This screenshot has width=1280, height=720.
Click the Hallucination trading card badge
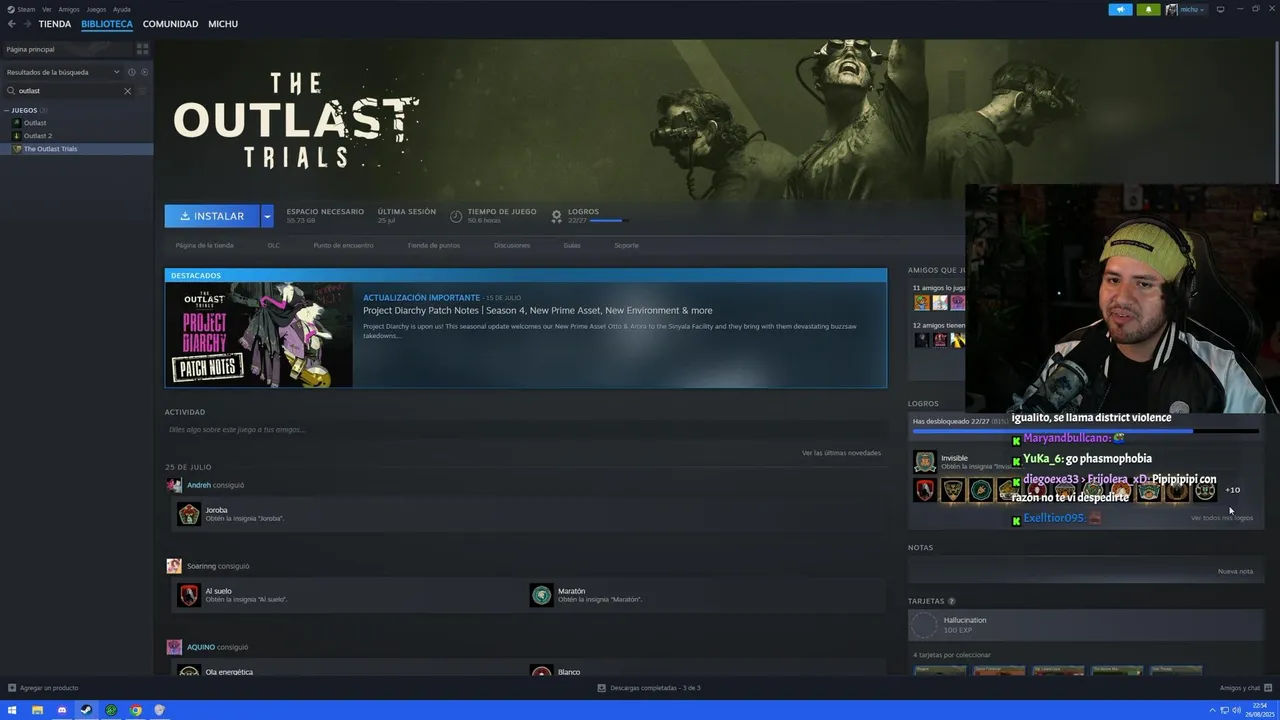click(x=925, y=625)
